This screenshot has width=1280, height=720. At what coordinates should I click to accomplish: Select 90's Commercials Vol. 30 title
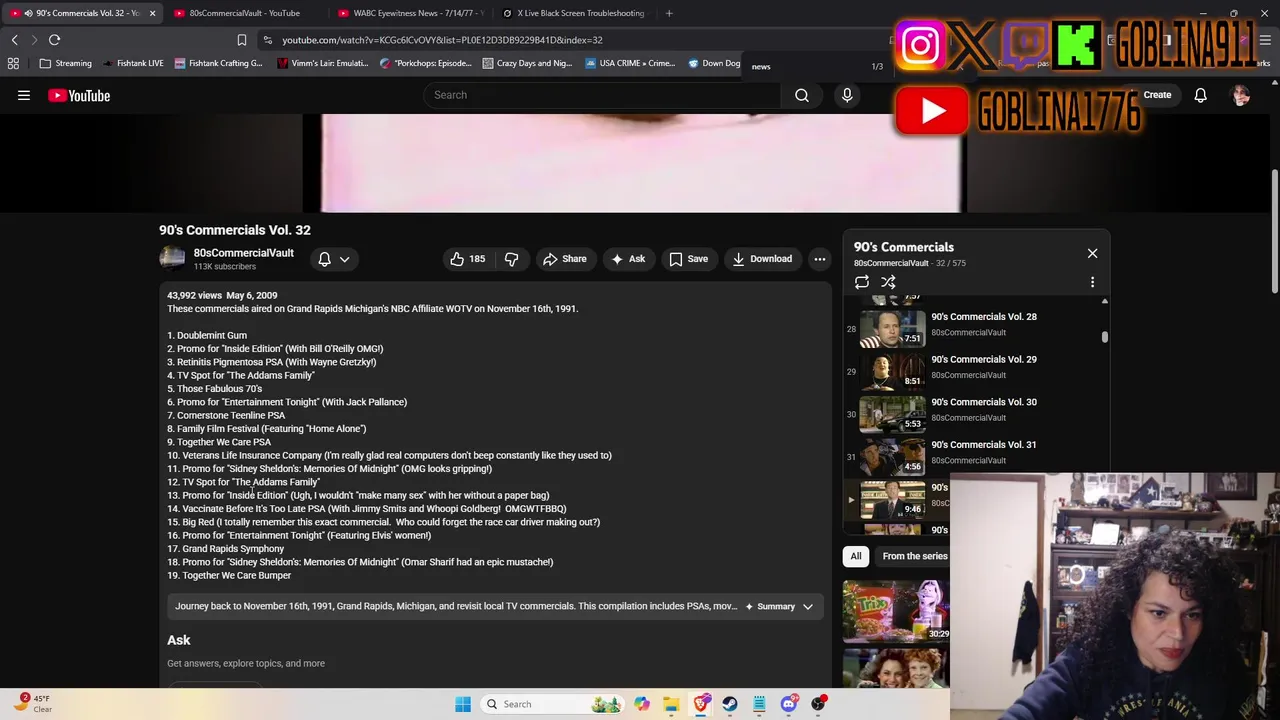[983, 402]
